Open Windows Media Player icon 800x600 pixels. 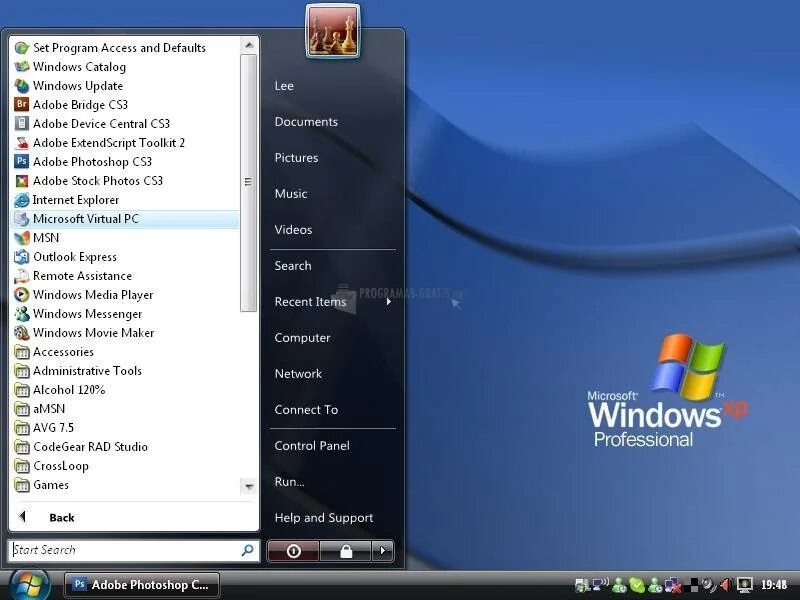21,295
